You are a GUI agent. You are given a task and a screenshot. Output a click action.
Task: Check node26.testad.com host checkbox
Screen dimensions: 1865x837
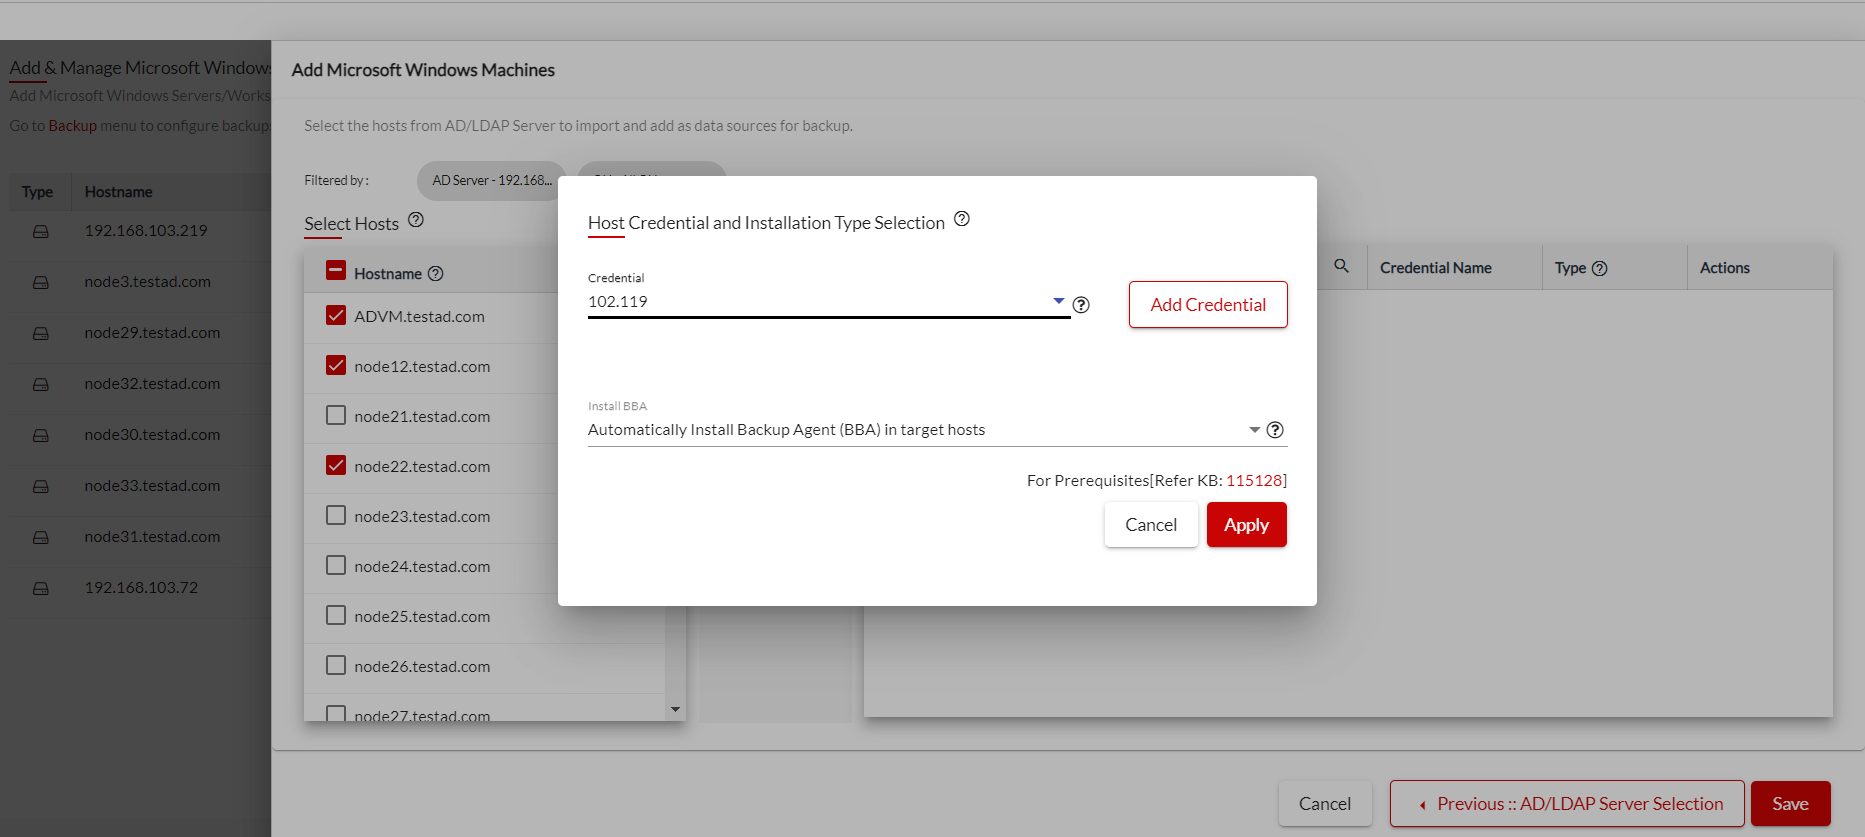[x=336, y=665]
